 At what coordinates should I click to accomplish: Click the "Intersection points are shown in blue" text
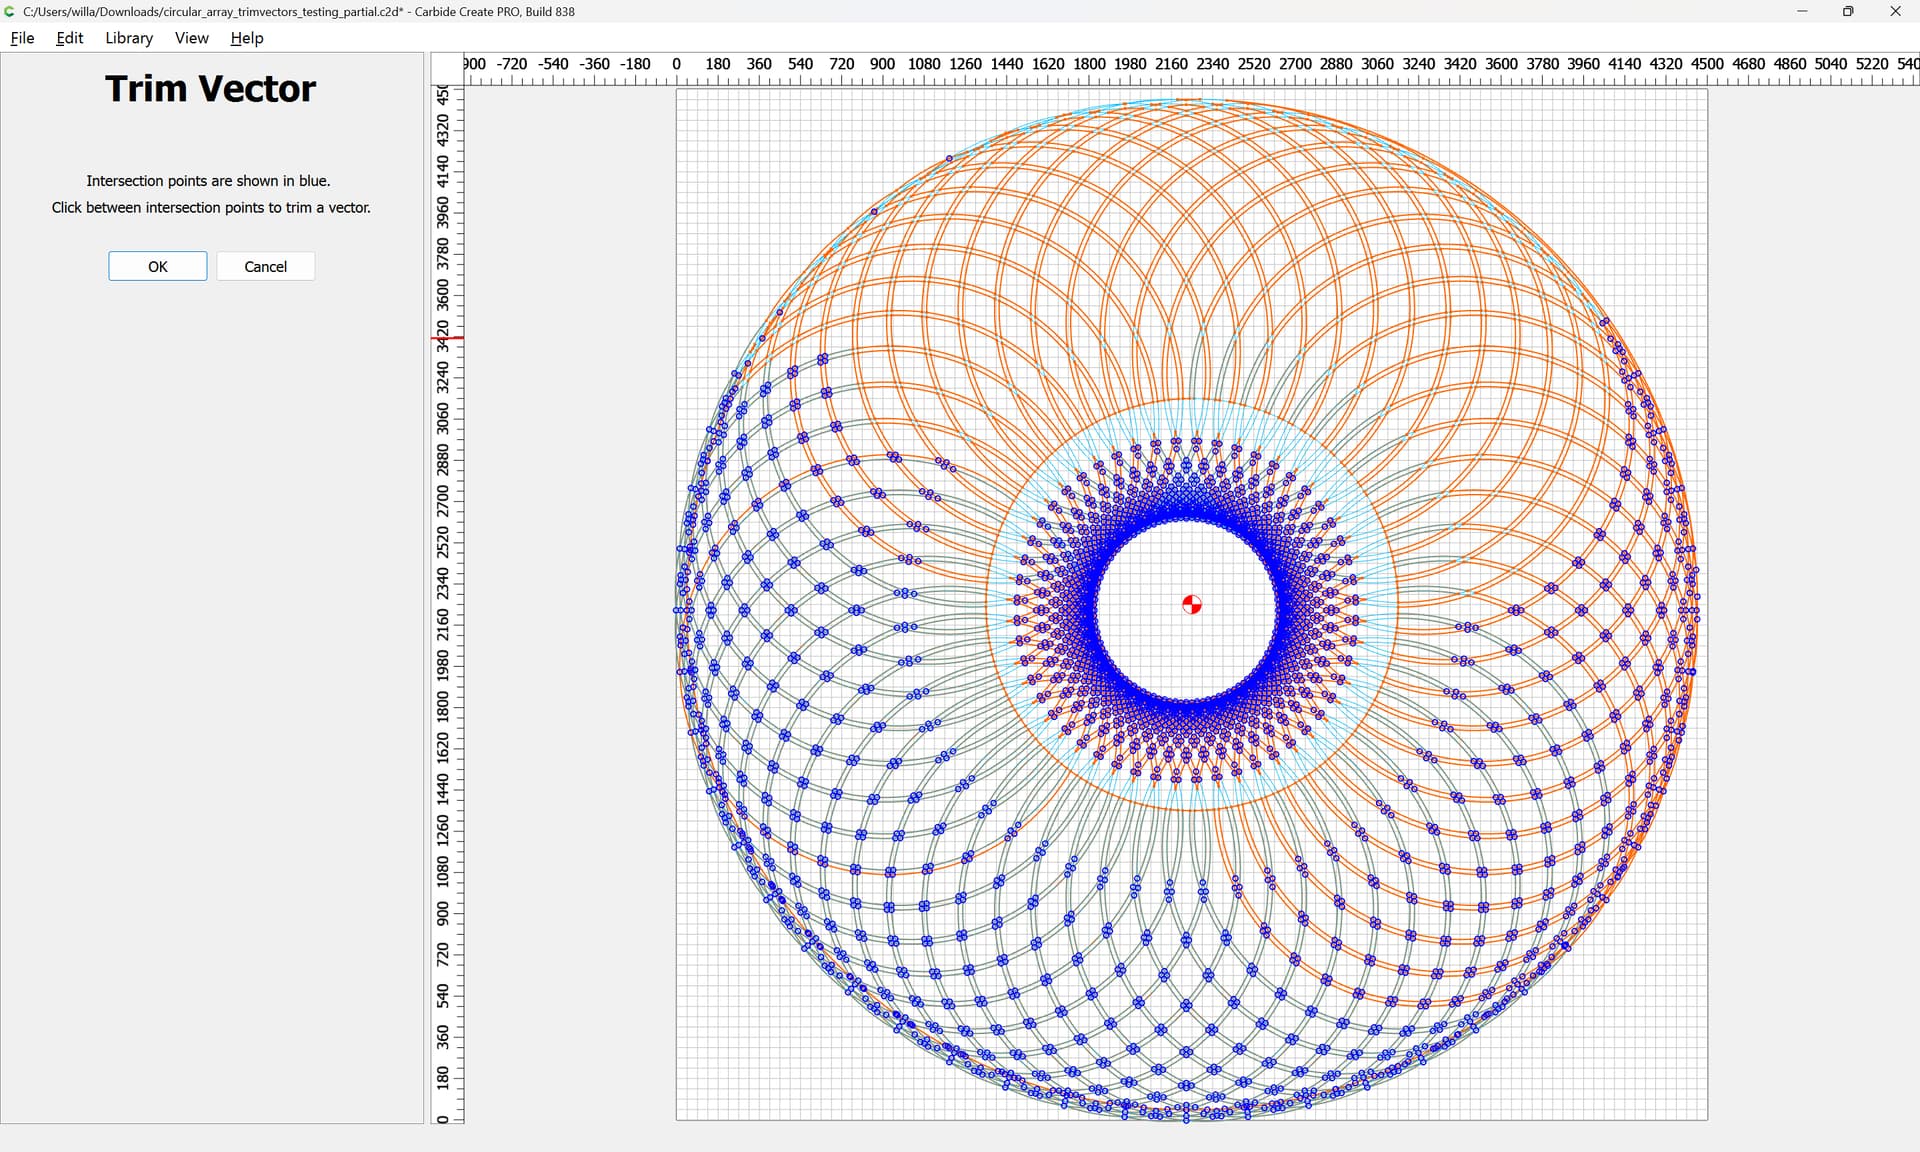point(208,181)
